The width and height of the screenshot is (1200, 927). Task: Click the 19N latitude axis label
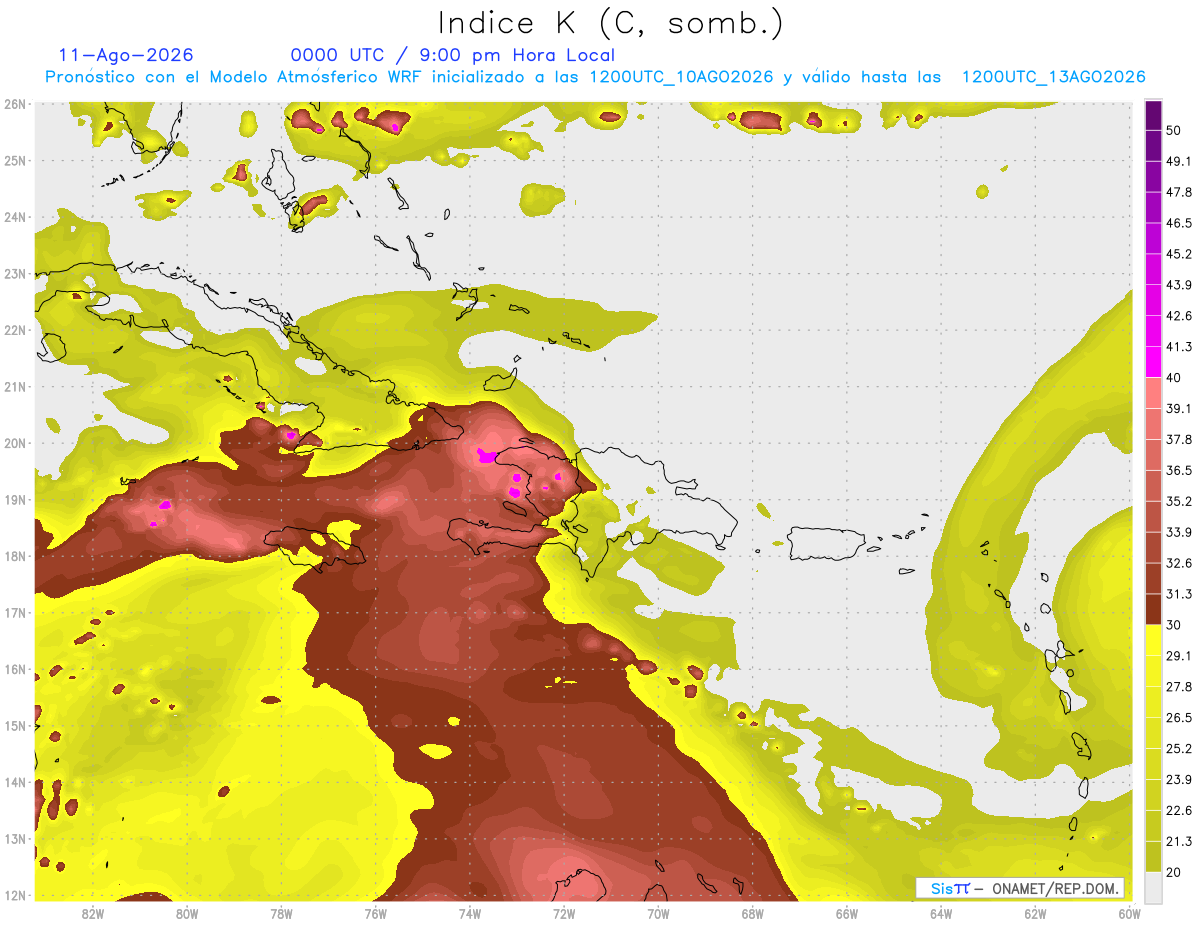click(14, 499)
